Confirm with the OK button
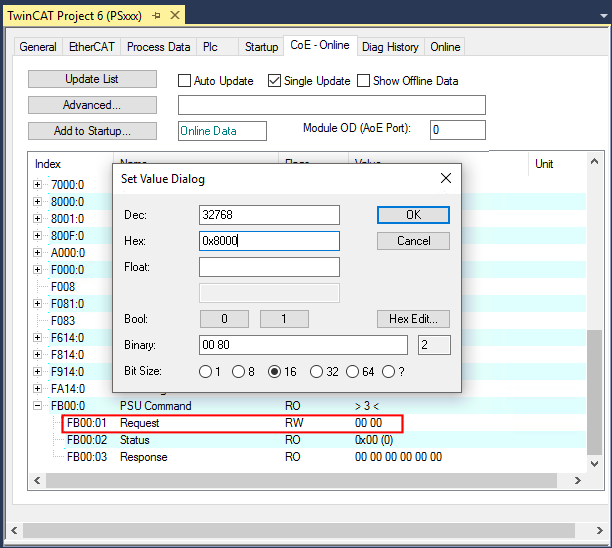The width and height of the screenshot is (612, 548). [x=413, y=215]
